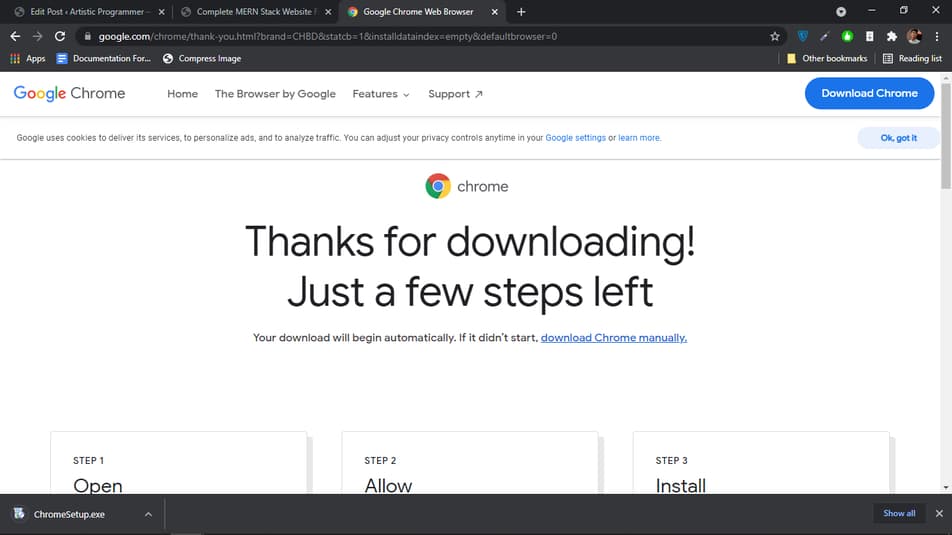Switch to the Complete MERN Stack Website tab
Viewport: 952px width, 535px height.
[256, 12]
